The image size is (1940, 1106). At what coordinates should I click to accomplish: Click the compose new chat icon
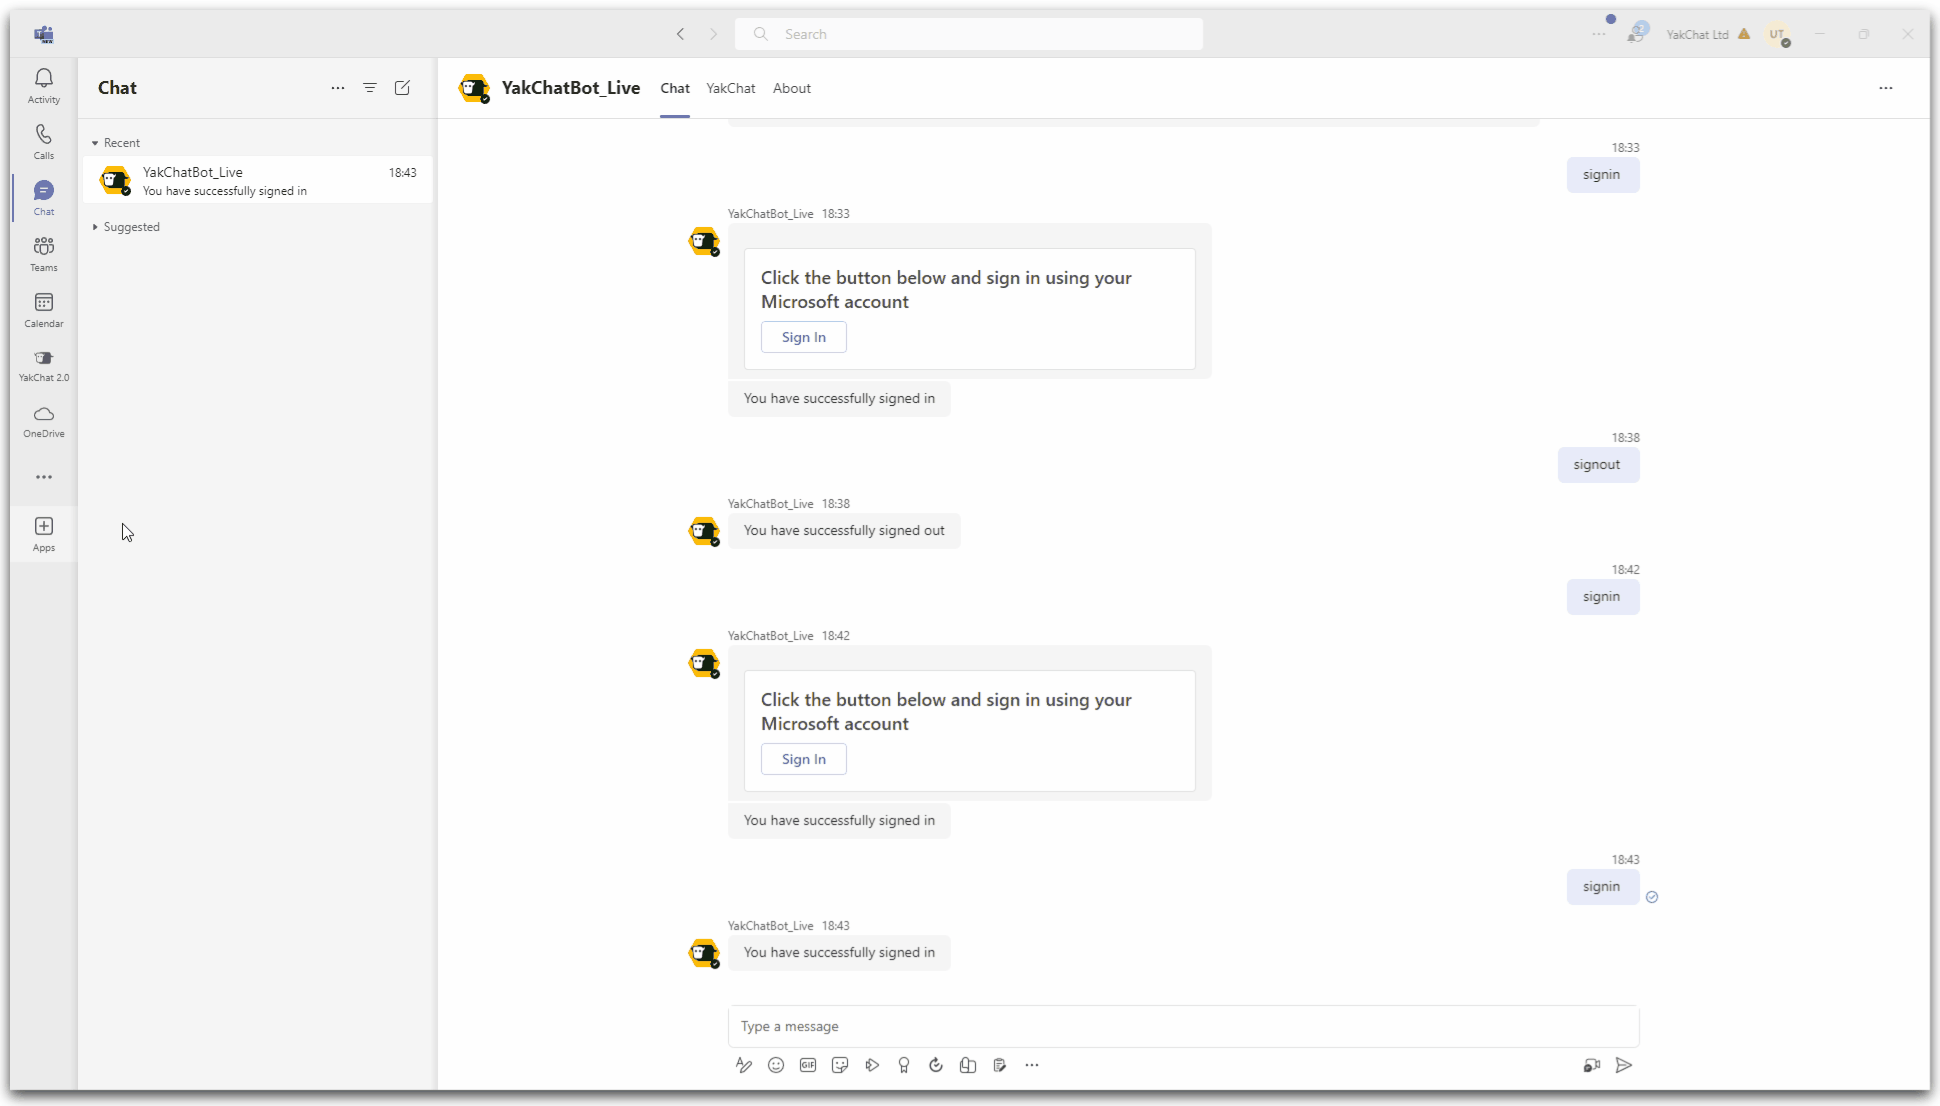(402, 85)
